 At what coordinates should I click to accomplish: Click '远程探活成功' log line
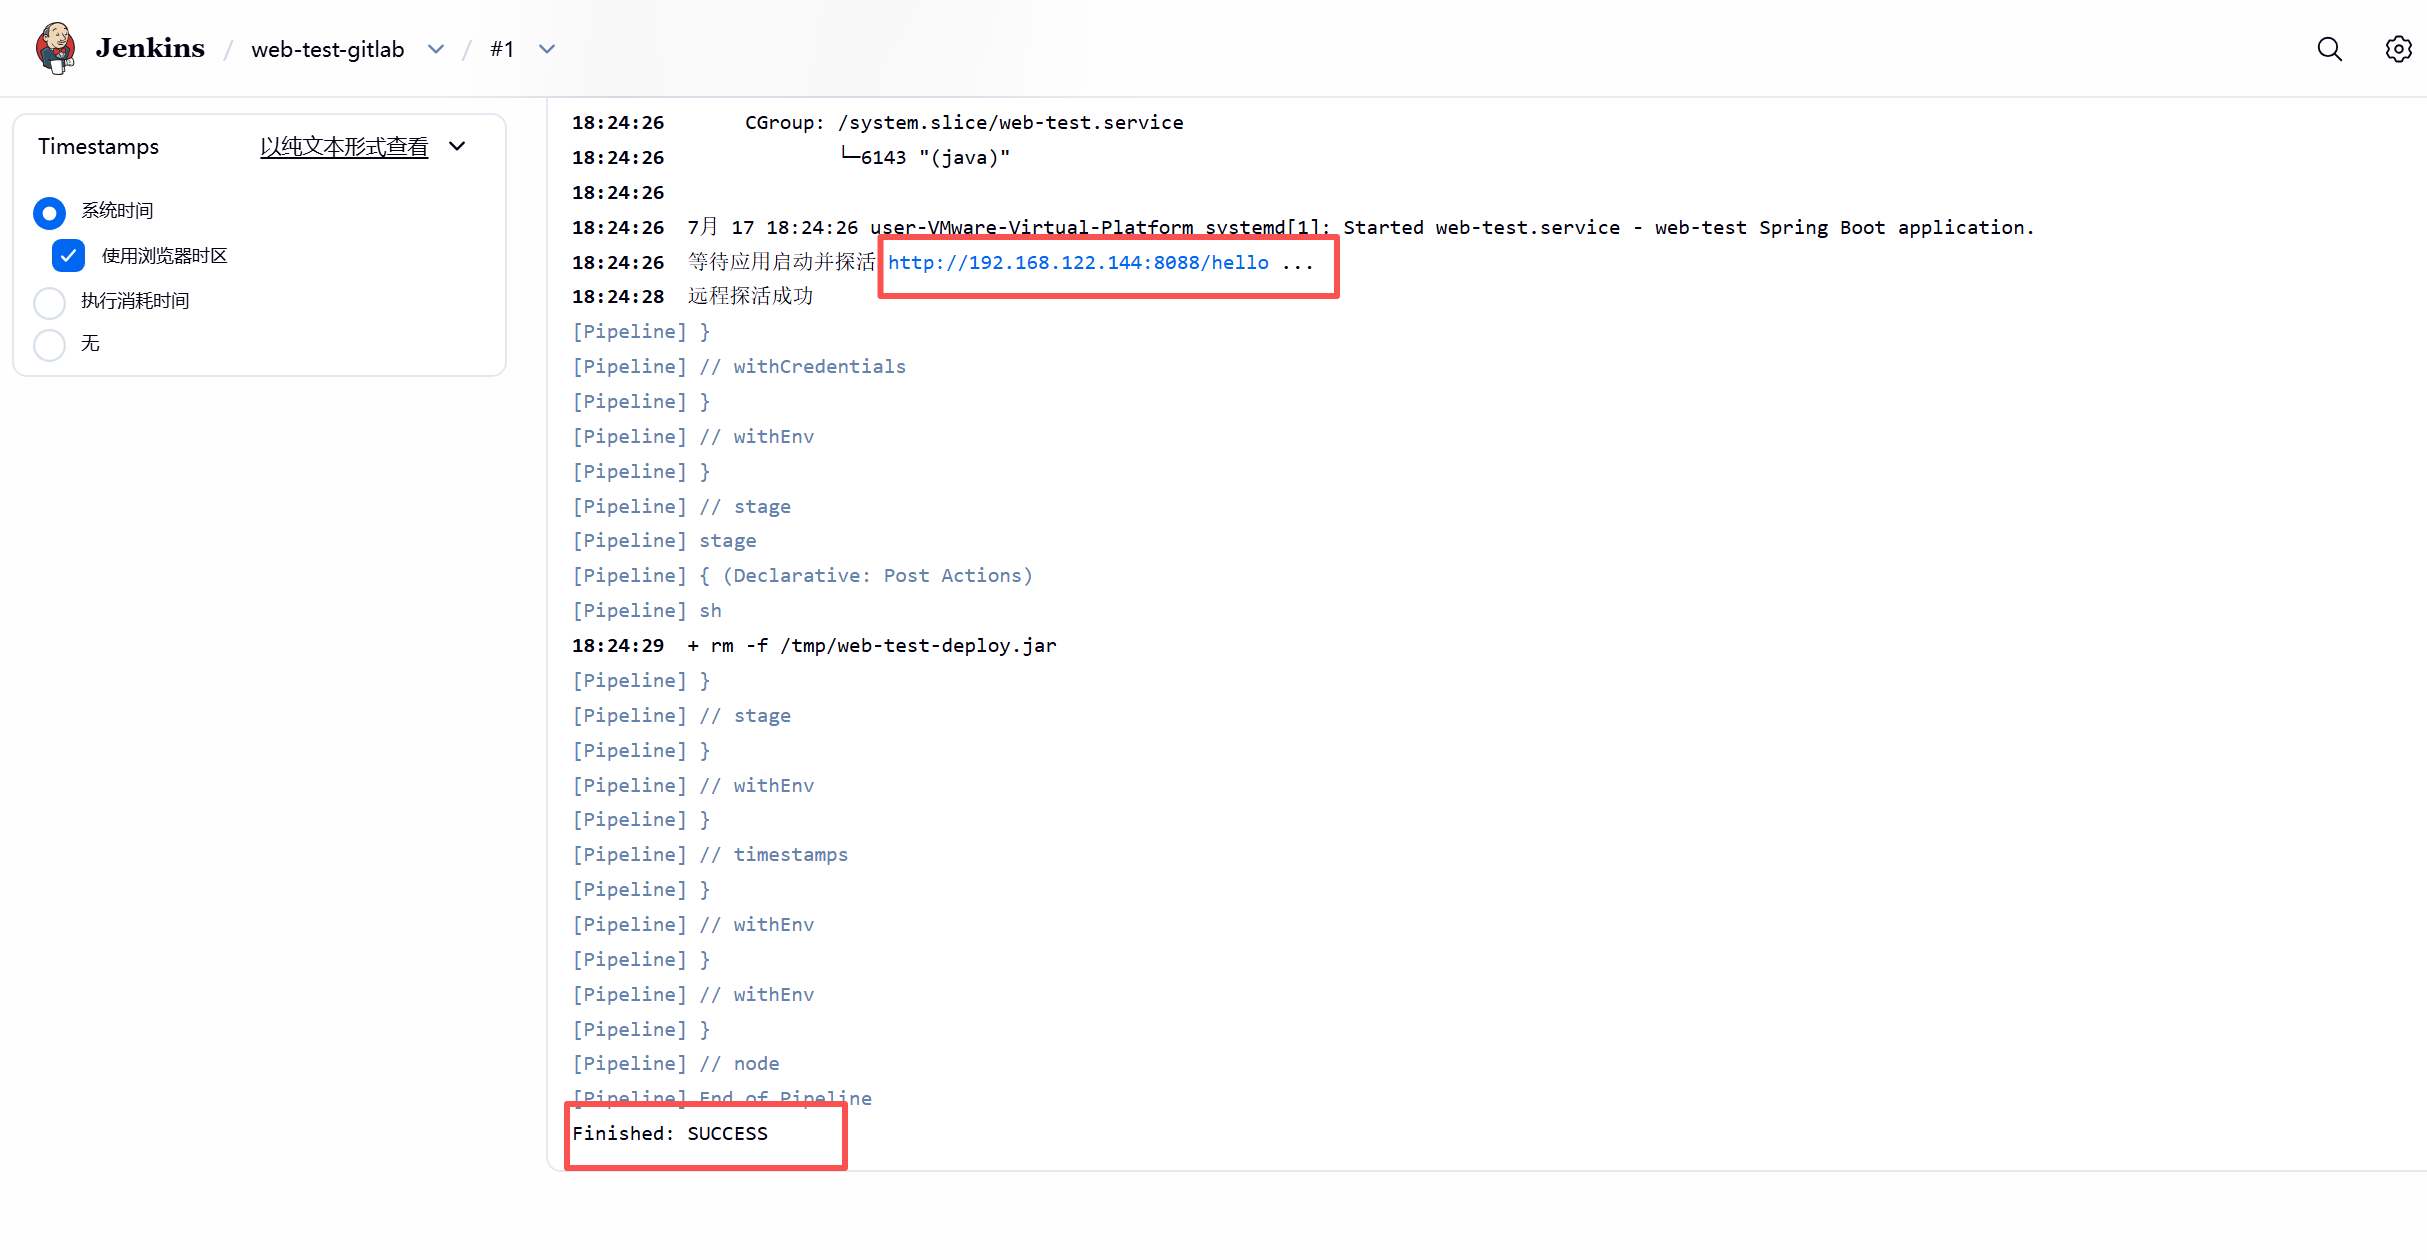(x=750, y=296)
